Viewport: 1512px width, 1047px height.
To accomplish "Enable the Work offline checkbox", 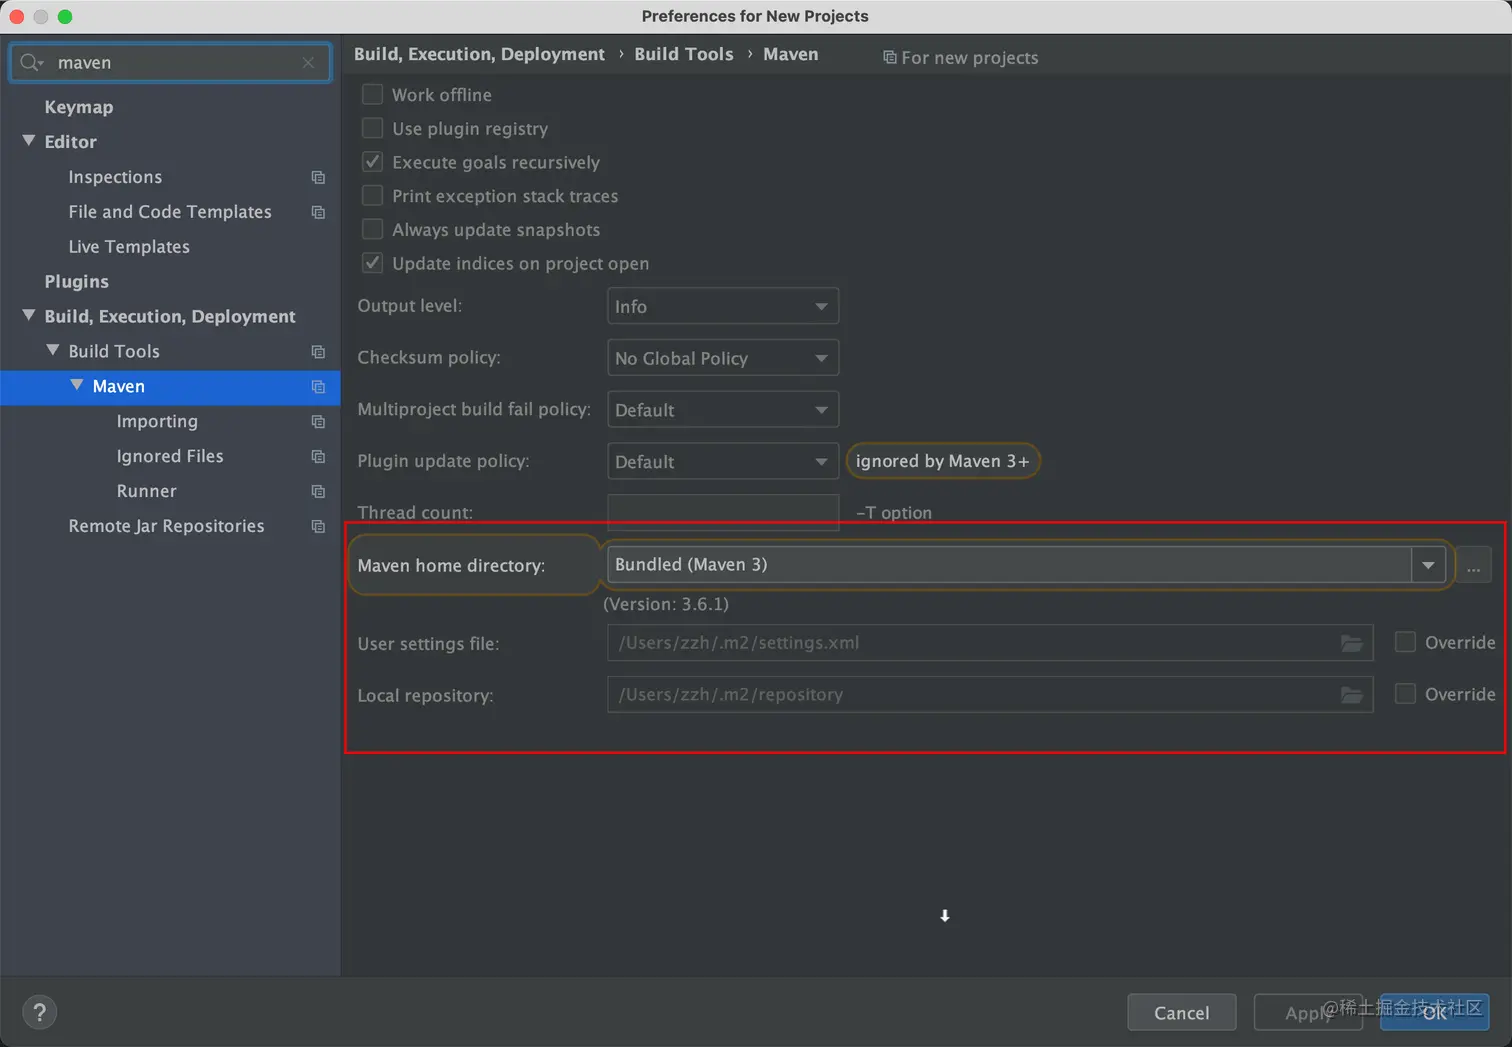I will point(372,94).
